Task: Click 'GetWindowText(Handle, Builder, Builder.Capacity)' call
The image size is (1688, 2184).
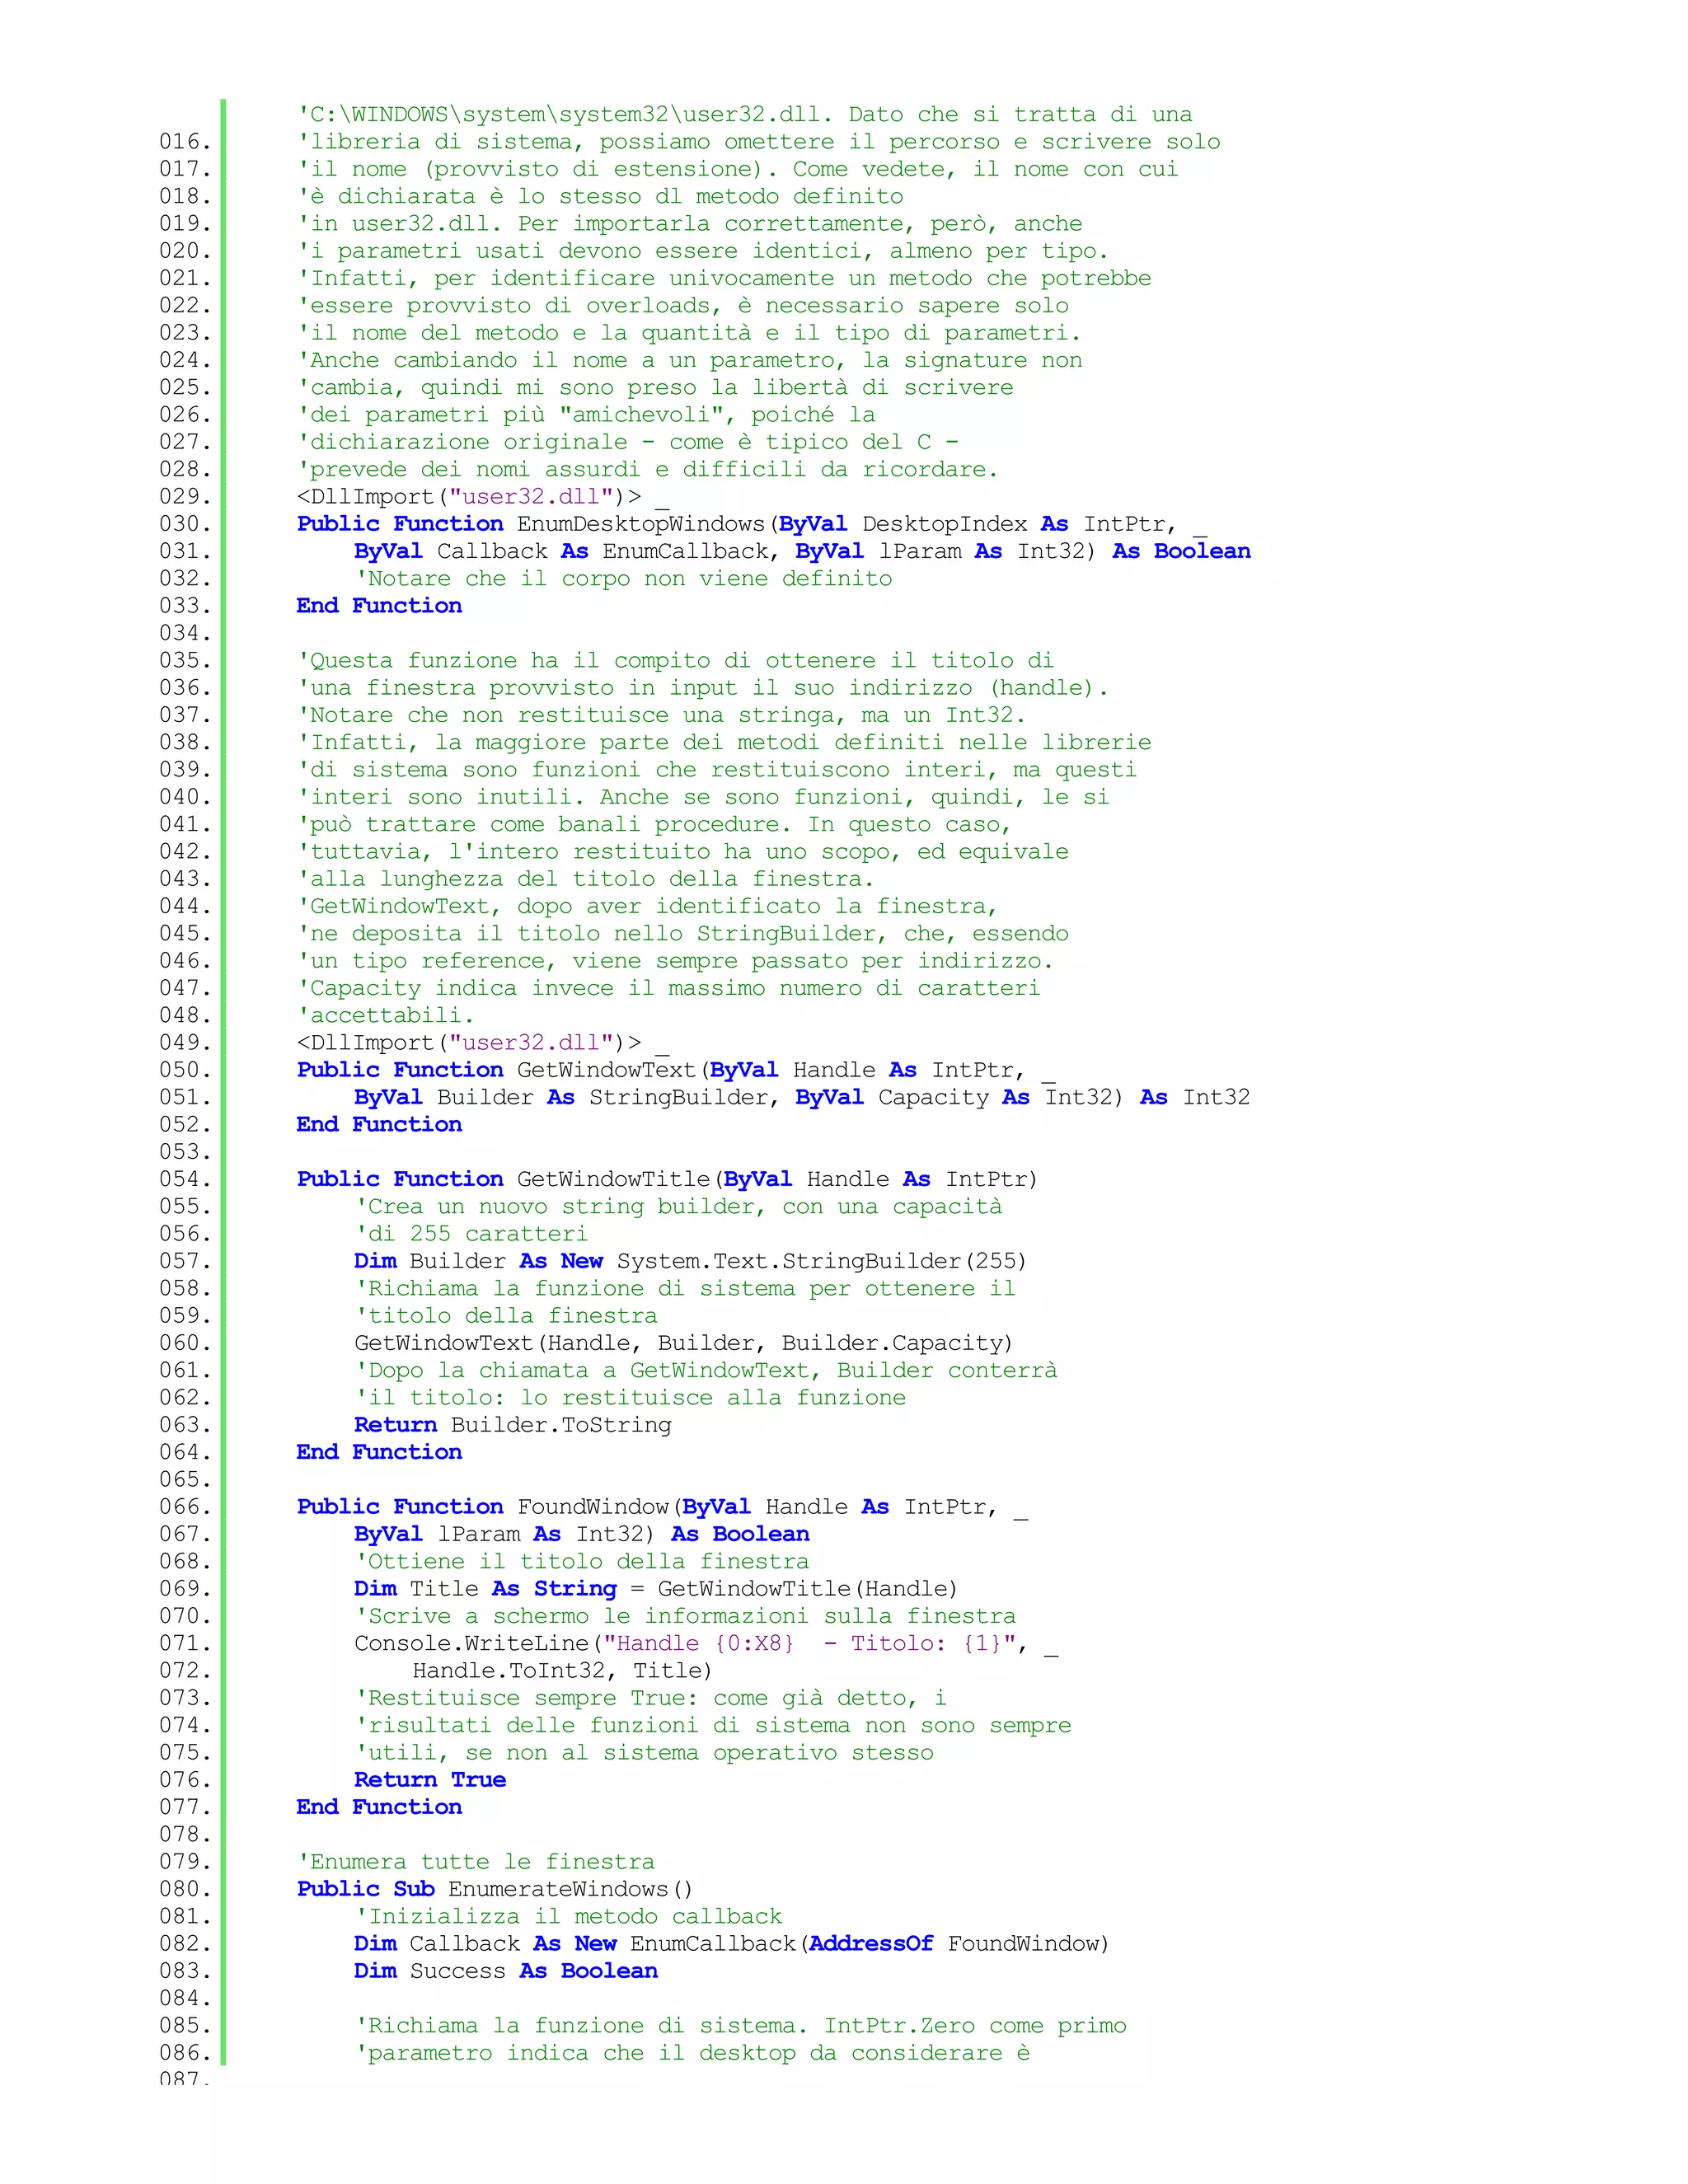Action: point(684,1343)
